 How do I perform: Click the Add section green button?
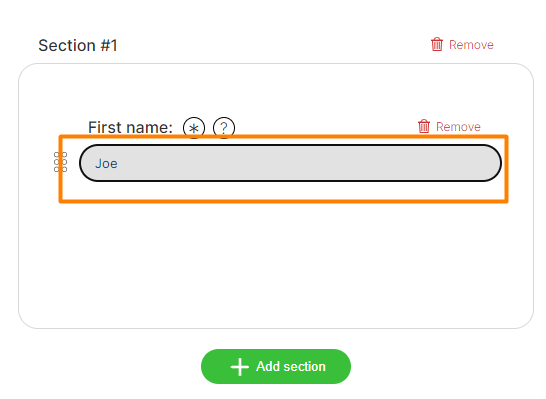276,367
